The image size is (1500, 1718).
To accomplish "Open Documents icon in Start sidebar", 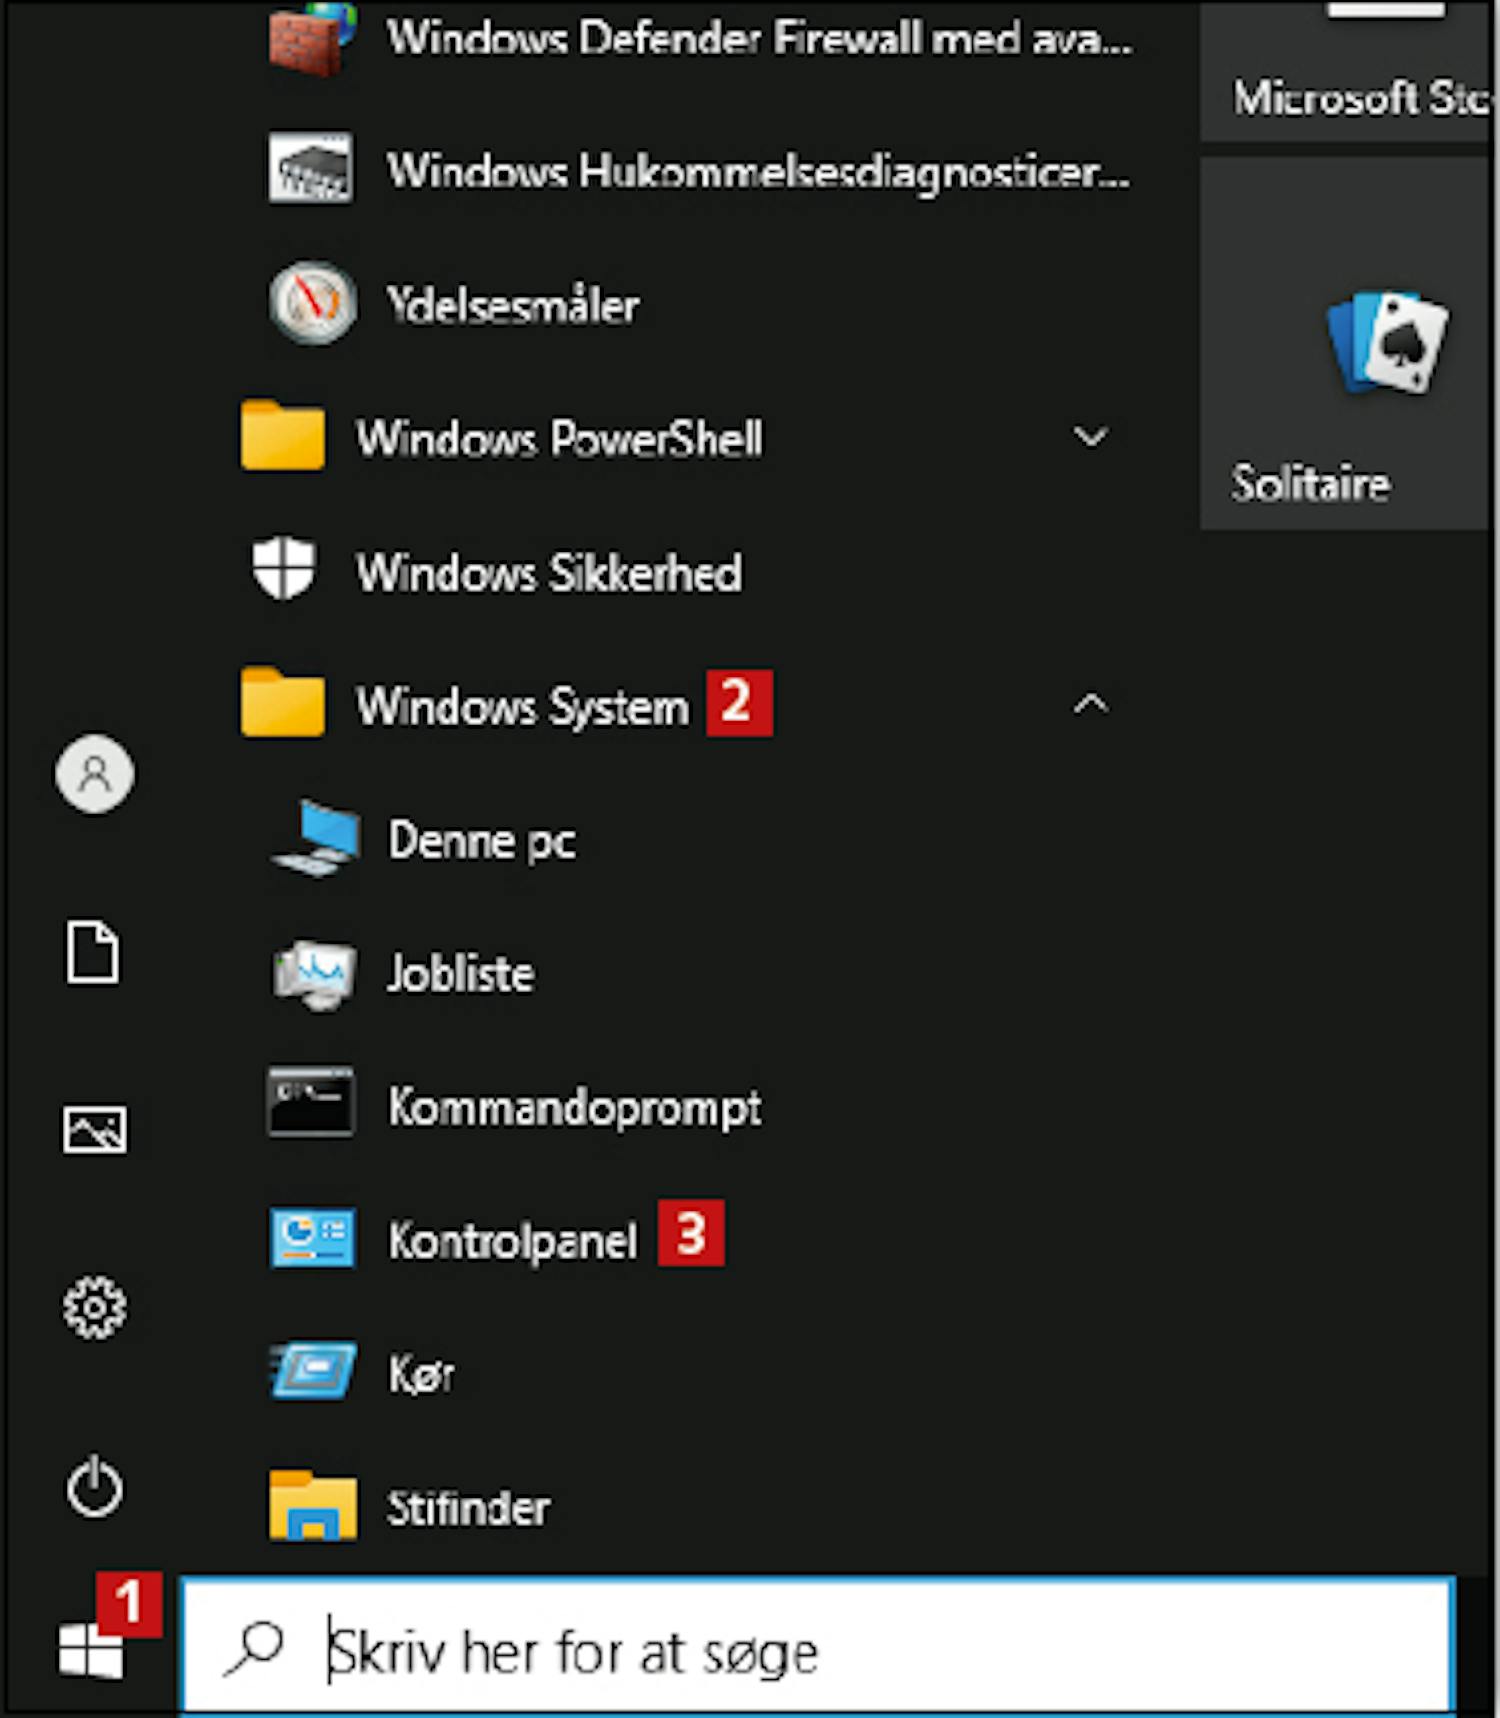I will [x=93, y=952].
